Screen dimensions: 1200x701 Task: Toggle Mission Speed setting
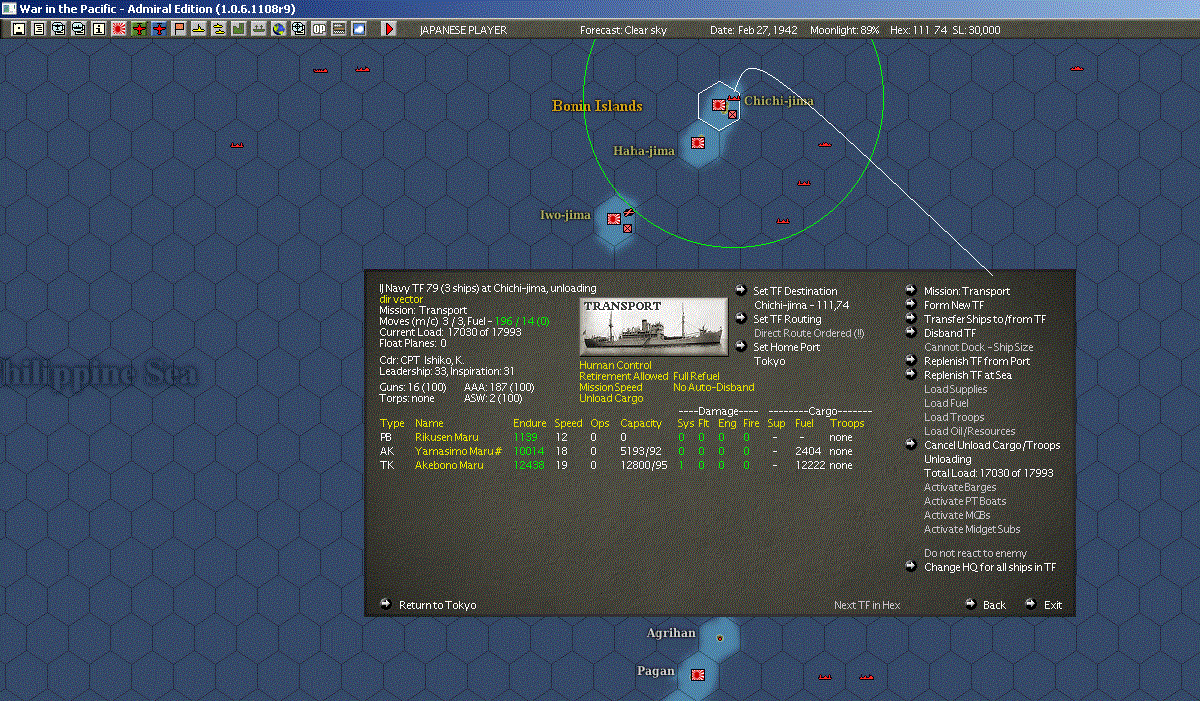point(611,387)
